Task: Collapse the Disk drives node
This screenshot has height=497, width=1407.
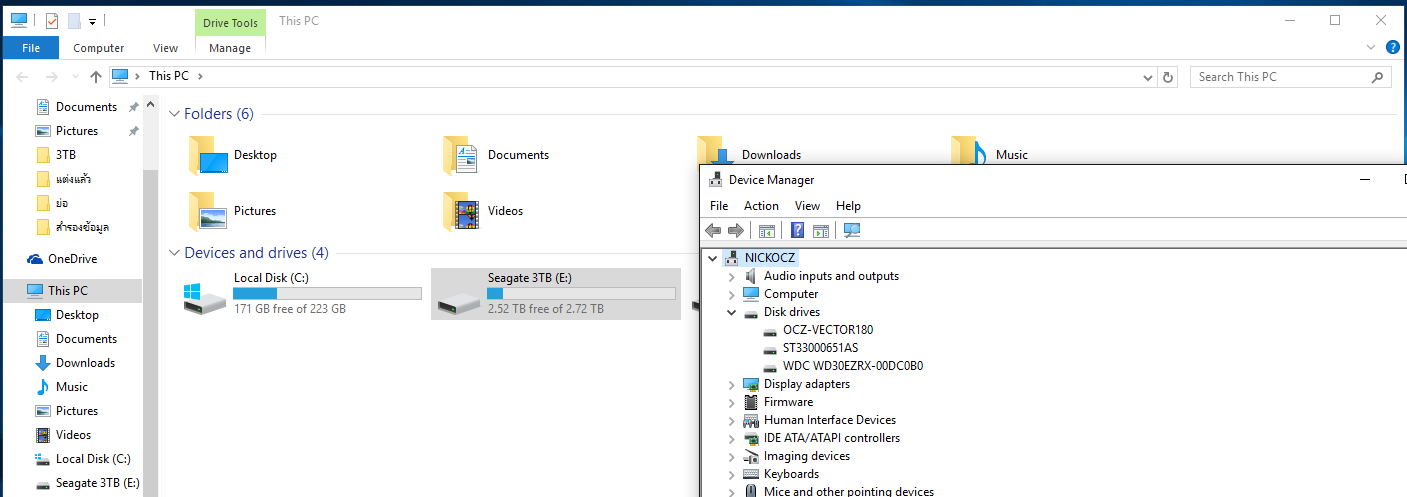Action: (732, 312)
